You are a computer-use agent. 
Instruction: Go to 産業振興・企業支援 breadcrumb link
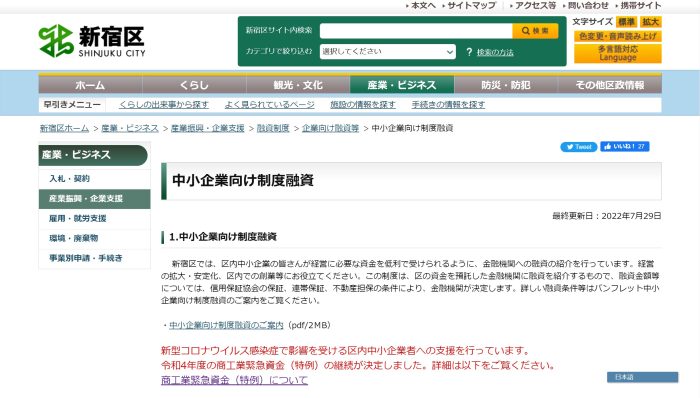[x=208, y=128]
